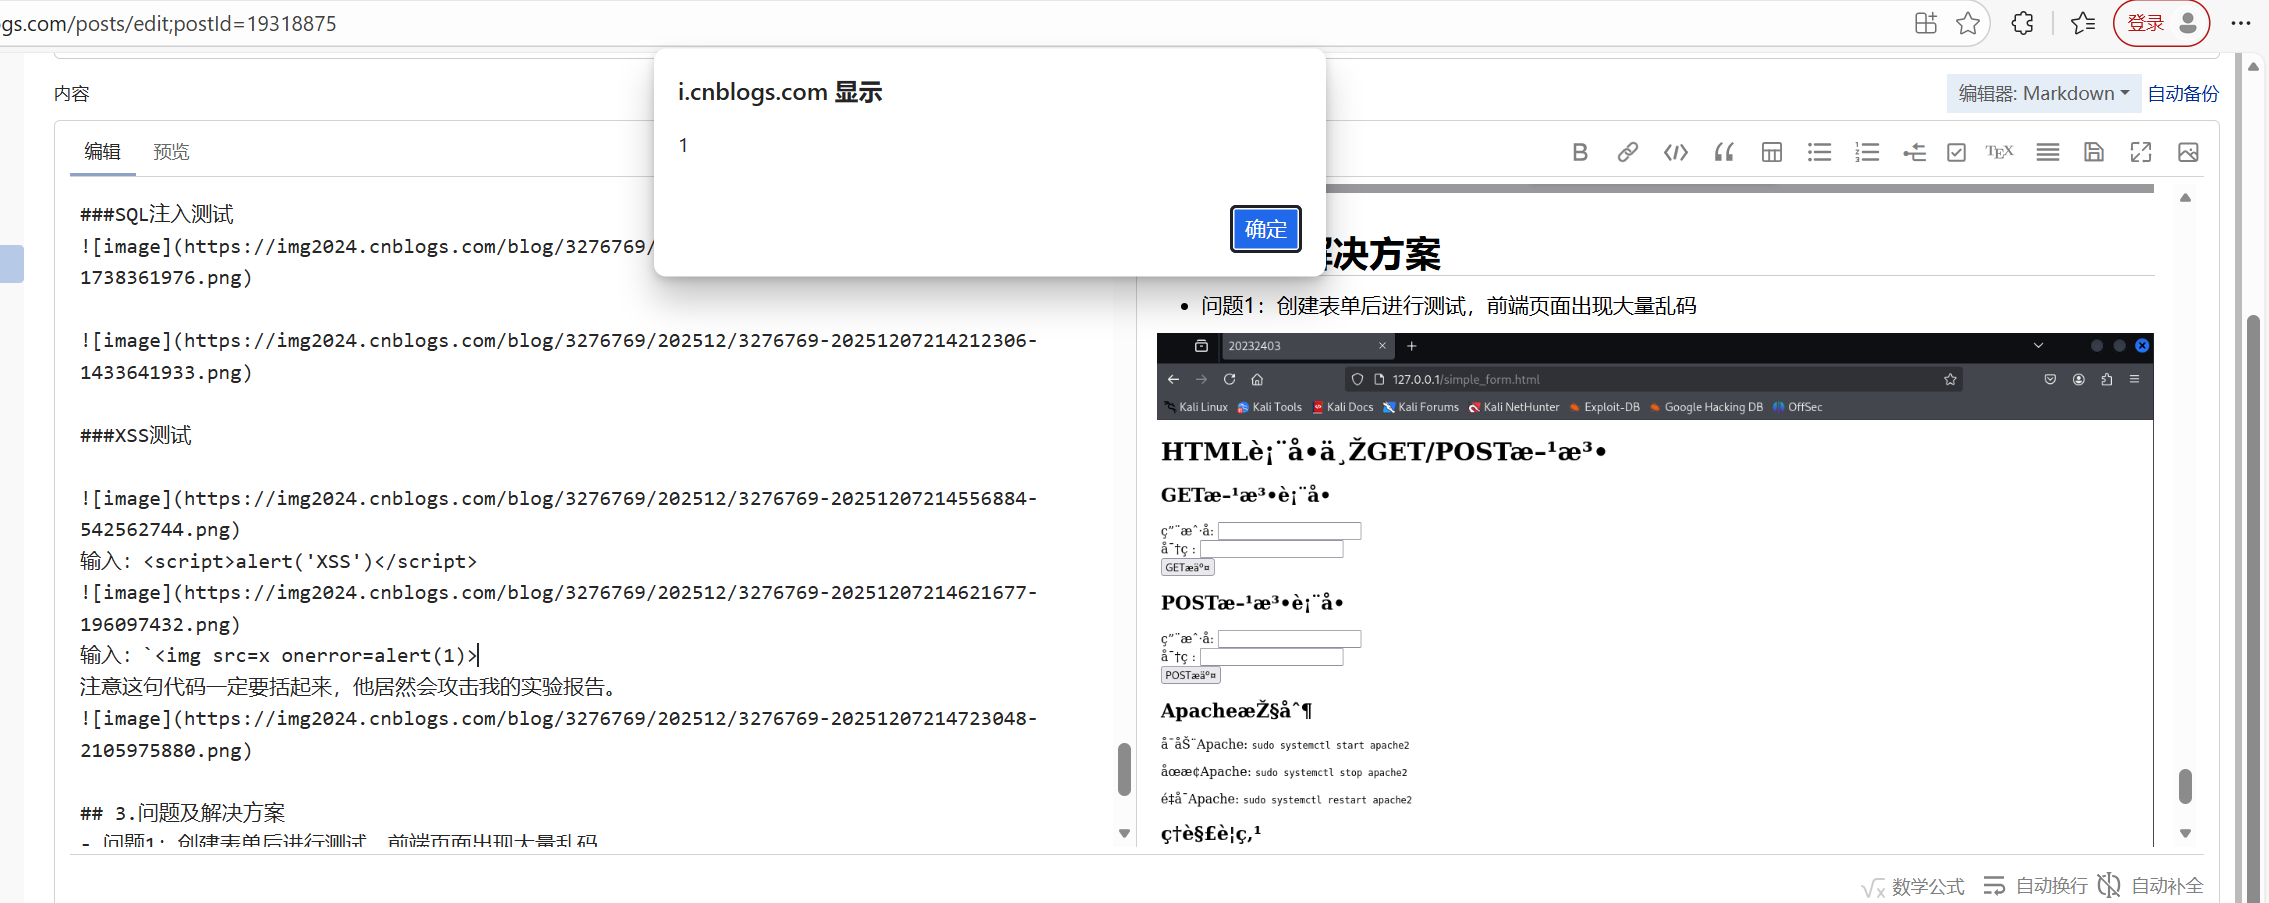2269x903 pixels.
Task: Insert a code block via the code icon
Action: click(x=1675, y=152)
